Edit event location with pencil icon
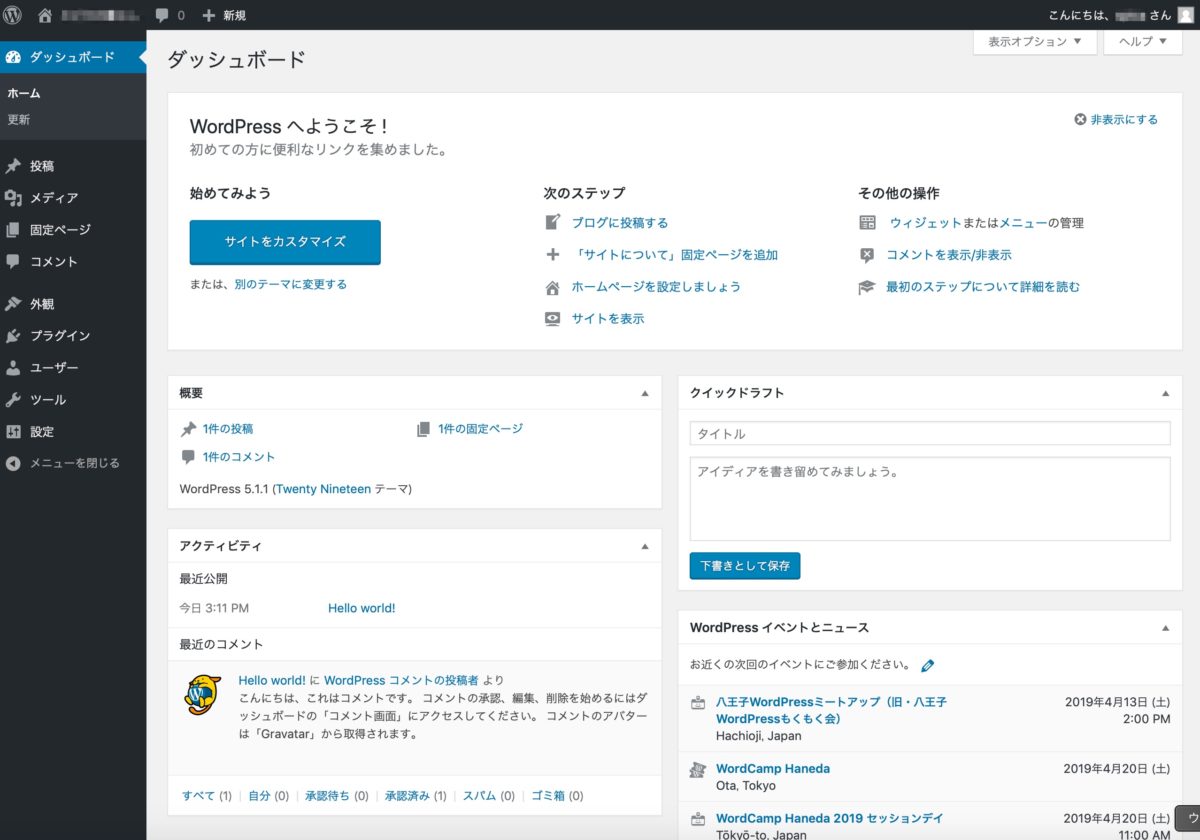 927,665
